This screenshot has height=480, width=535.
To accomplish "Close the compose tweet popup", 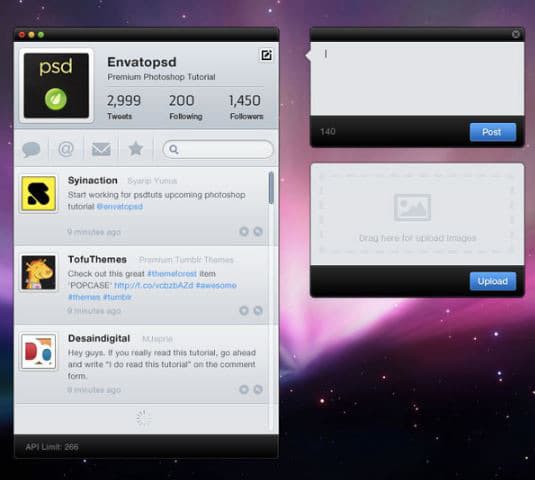I will [516, 34].
